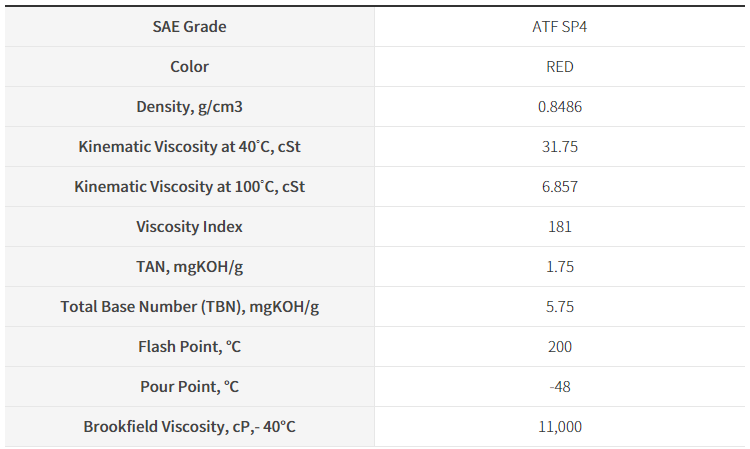Screen dimensions: 750x449
Task: Click the Viscosity Index label
Action: coord(189,227)
